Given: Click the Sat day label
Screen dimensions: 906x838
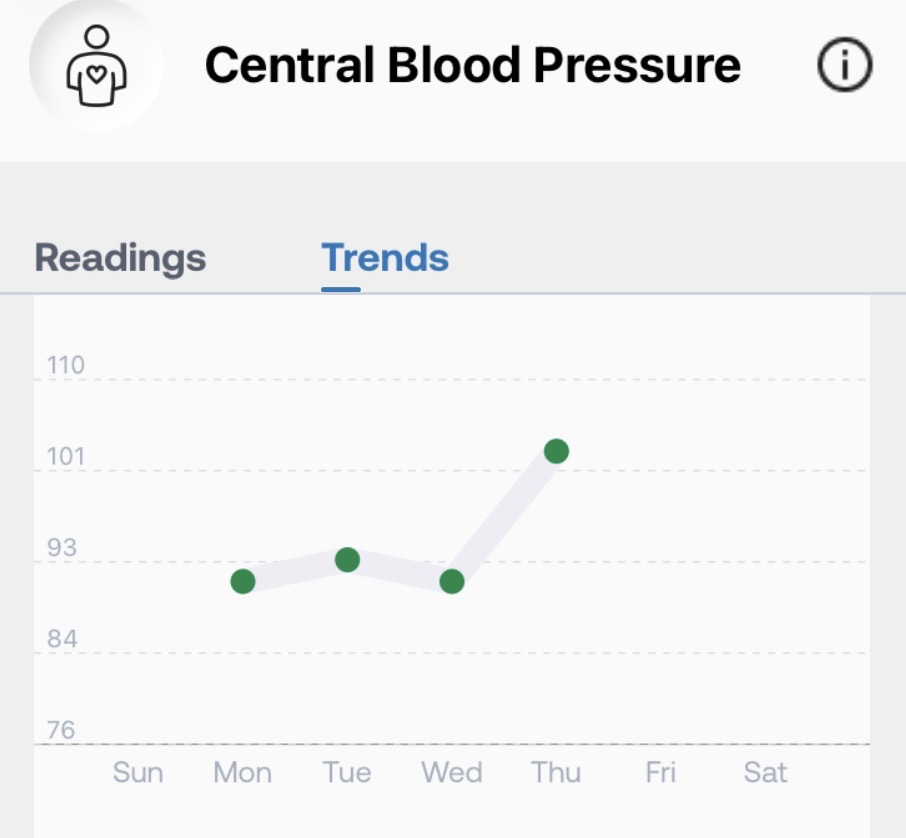Looking at the screenshot, I should coord(765,773).
